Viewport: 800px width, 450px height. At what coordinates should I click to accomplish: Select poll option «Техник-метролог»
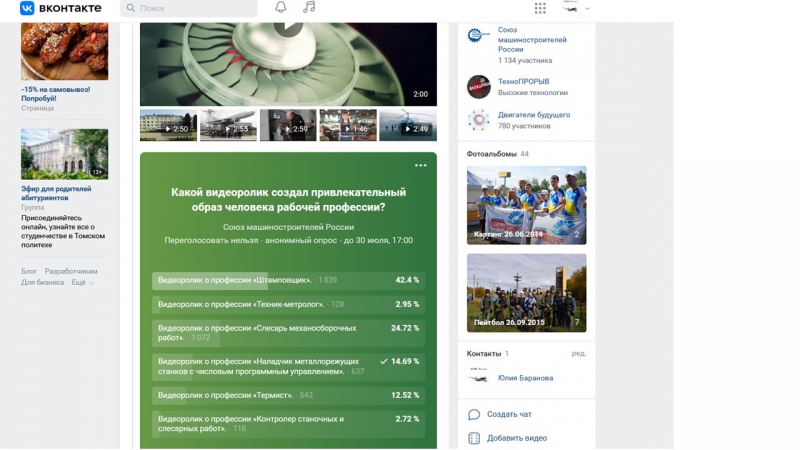coord(288,304)
